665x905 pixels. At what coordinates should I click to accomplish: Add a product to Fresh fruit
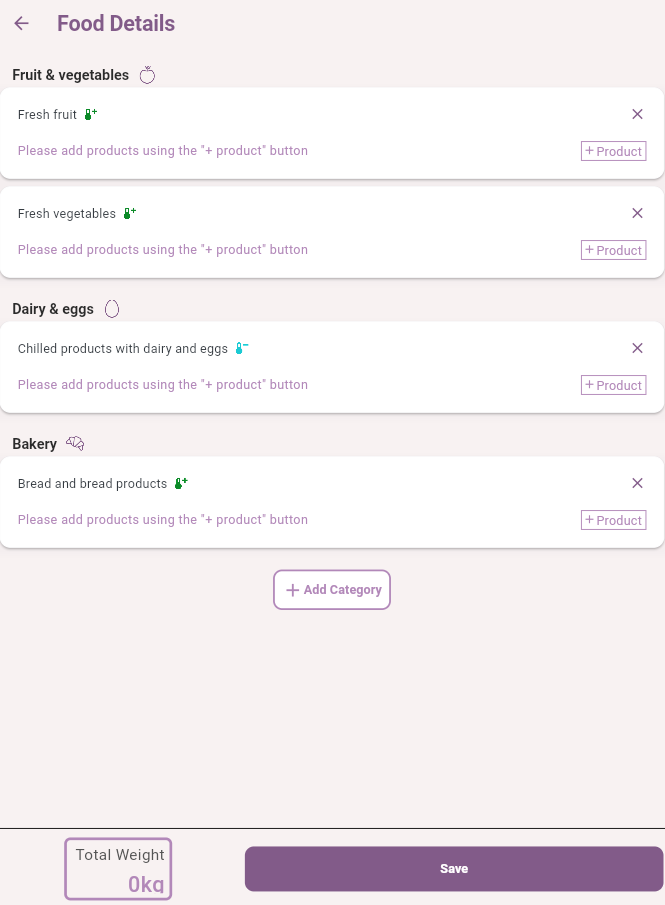coord(613,151)
